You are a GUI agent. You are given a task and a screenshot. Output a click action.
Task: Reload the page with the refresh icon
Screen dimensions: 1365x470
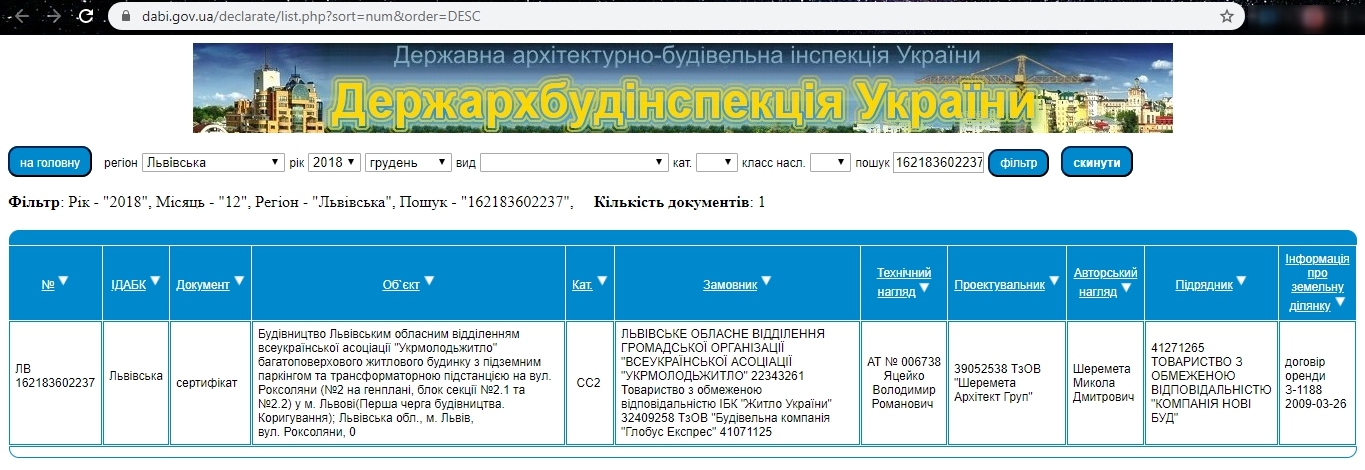pyautogui.click(x=87, y=16)
